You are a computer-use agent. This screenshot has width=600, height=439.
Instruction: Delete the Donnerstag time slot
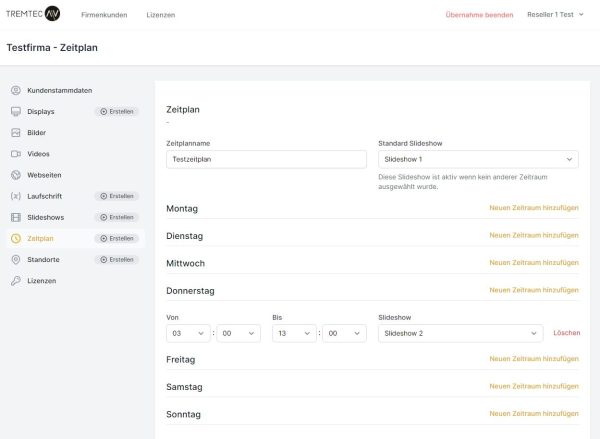click(566, 333)
